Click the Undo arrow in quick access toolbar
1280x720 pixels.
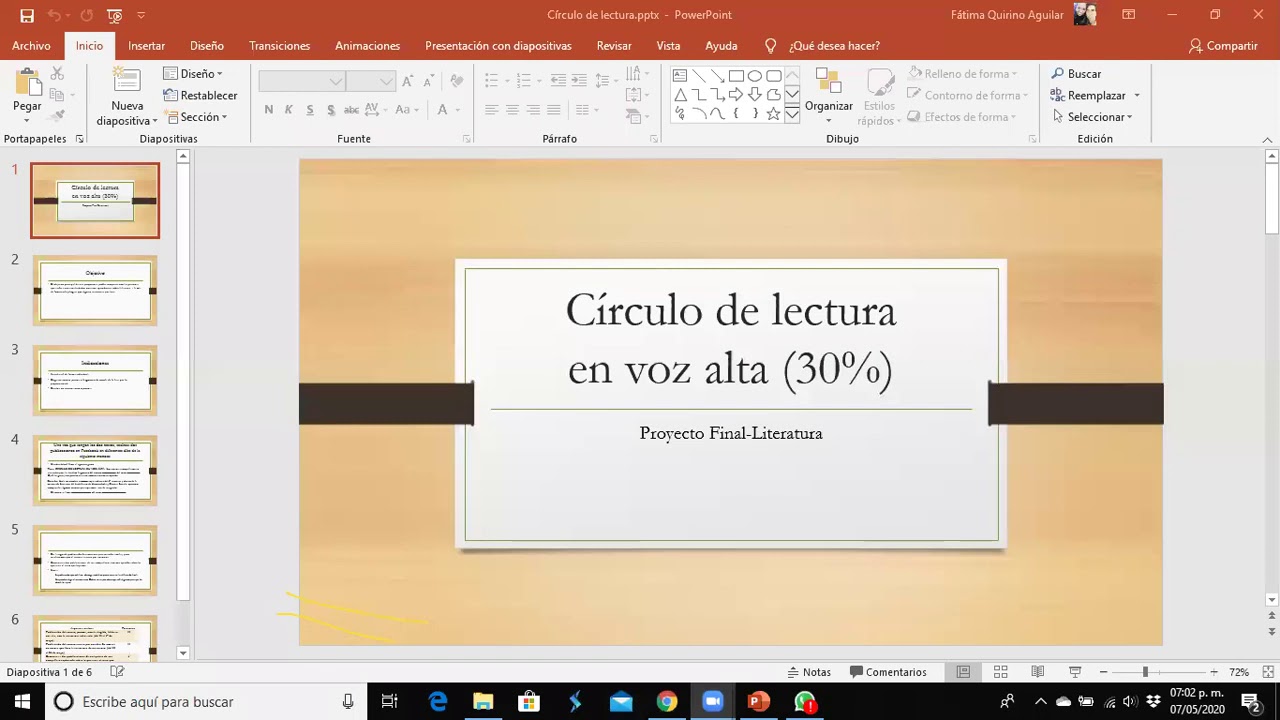point(54,15)
